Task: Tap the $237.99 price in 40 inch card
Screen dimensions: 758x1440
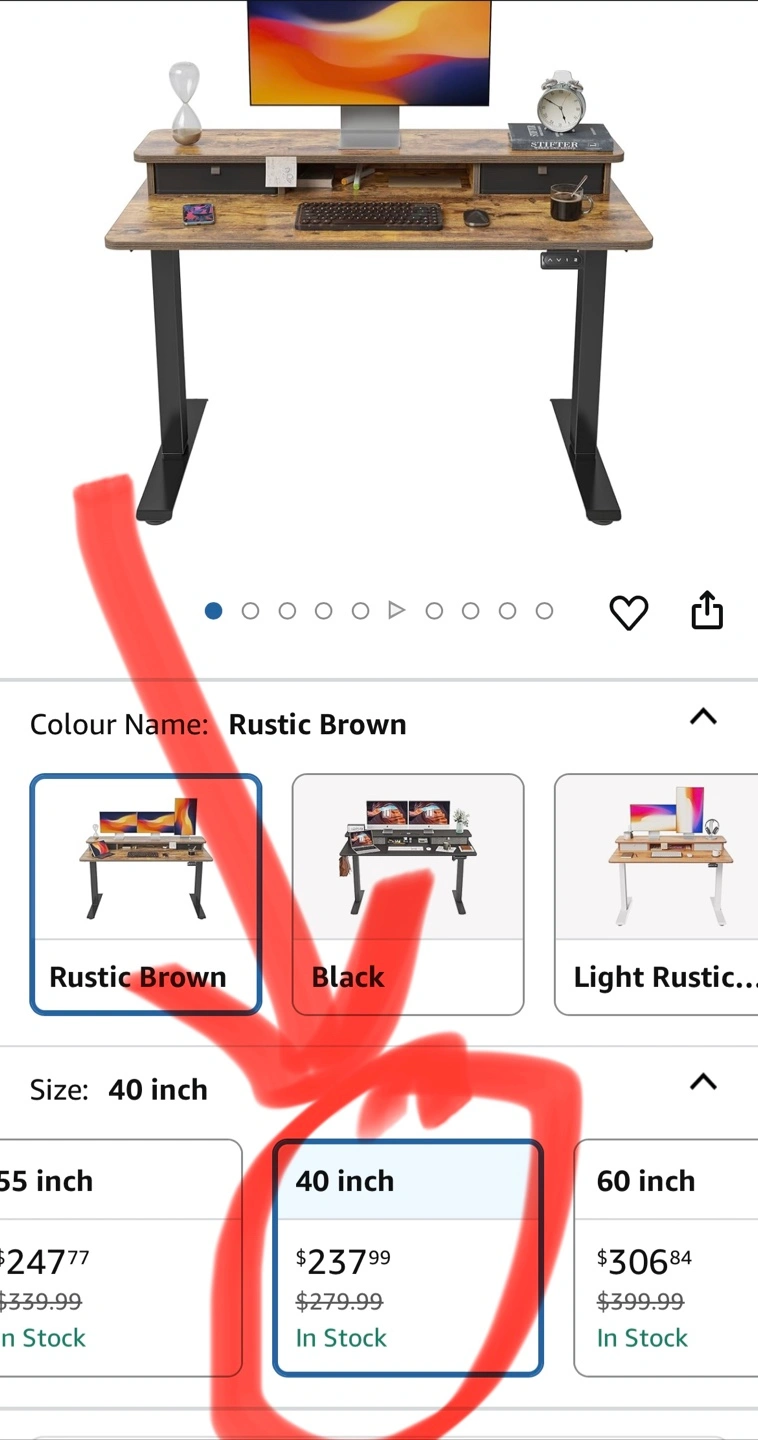Action: (x=343, y=1262)
